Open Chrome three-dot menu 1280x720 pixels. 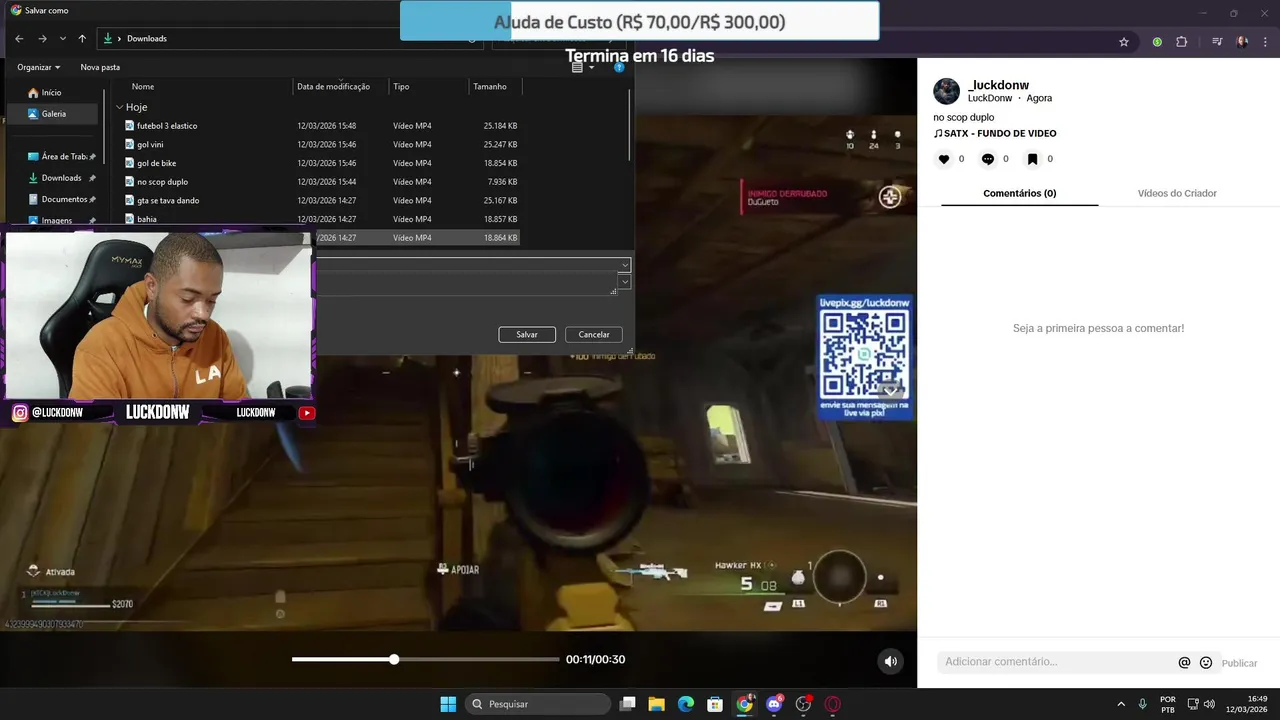1266,42
